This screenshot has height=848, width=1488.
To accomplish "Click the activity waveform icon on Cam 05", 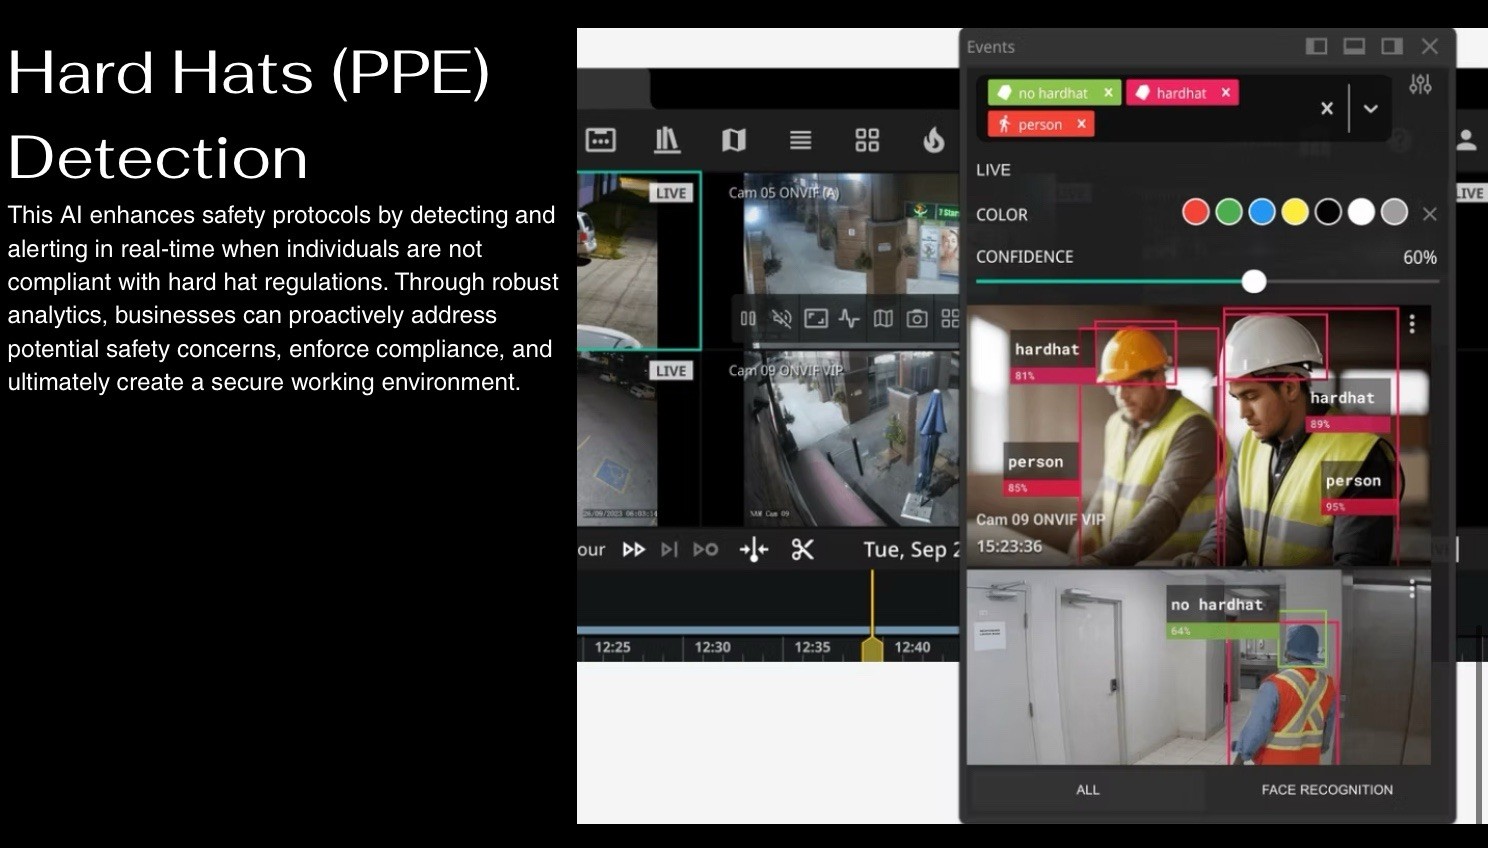I will (x=849, y=319).
